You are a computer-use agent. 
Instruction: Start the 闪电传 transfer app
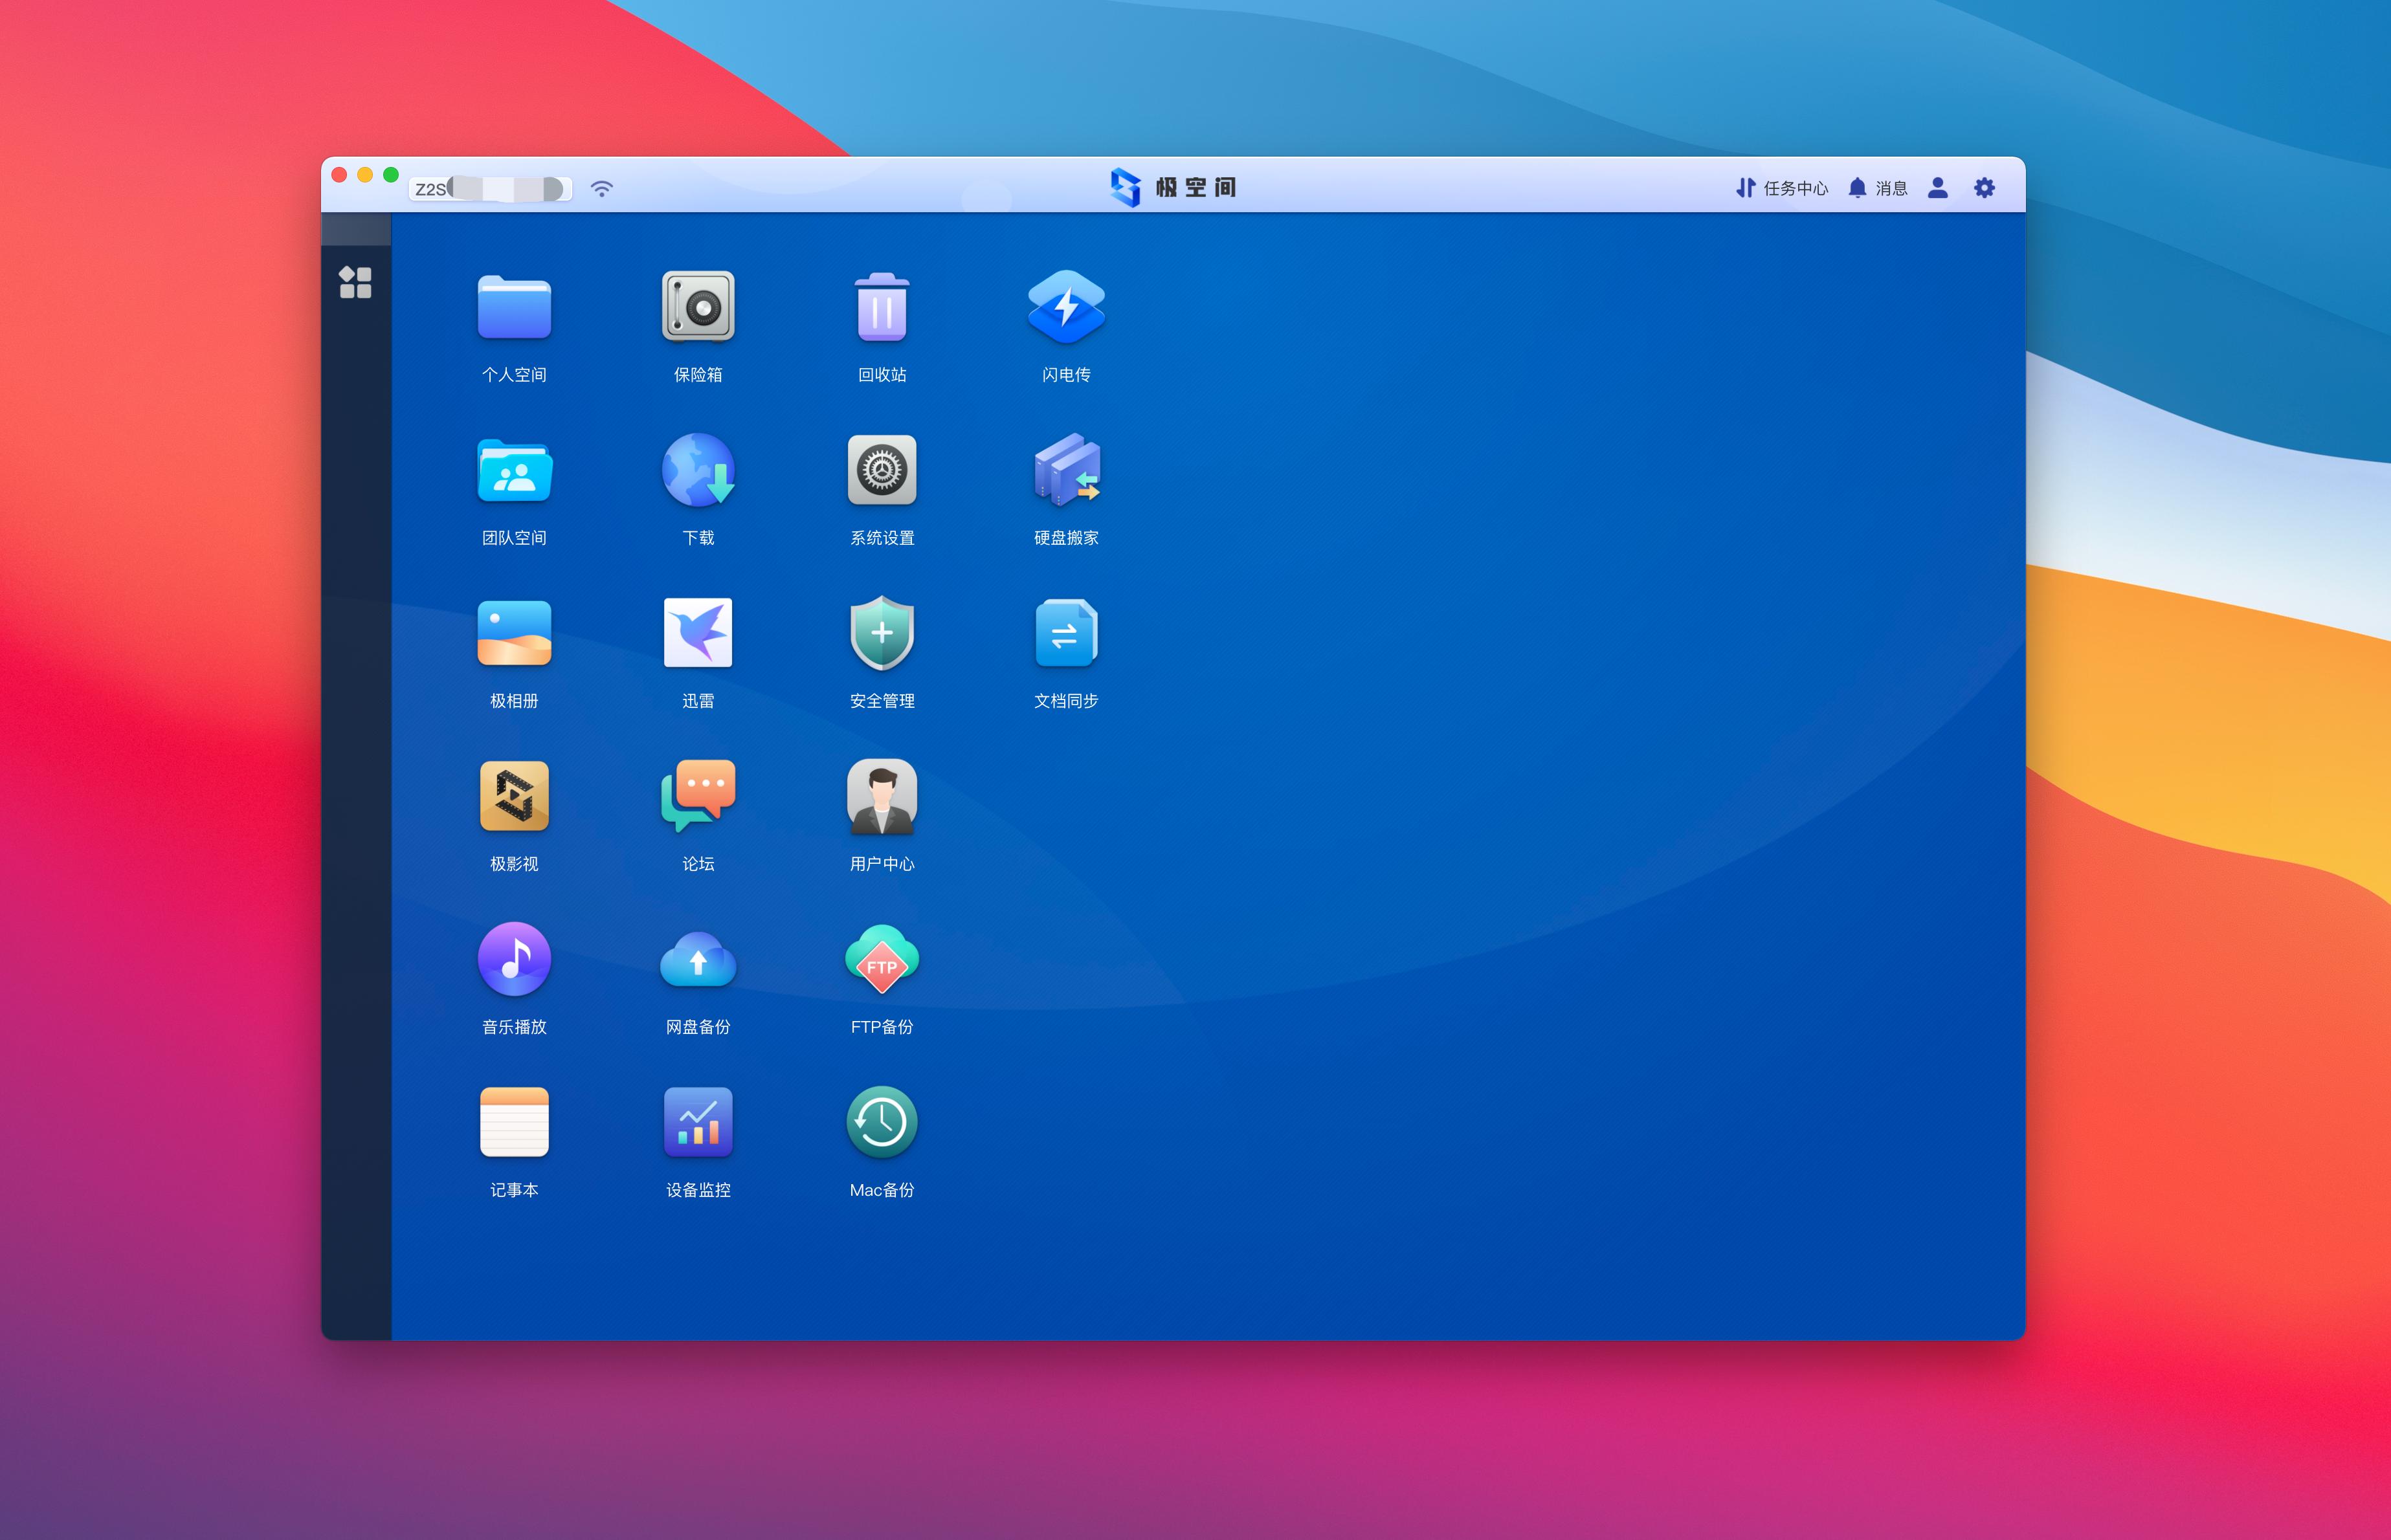1066,307
